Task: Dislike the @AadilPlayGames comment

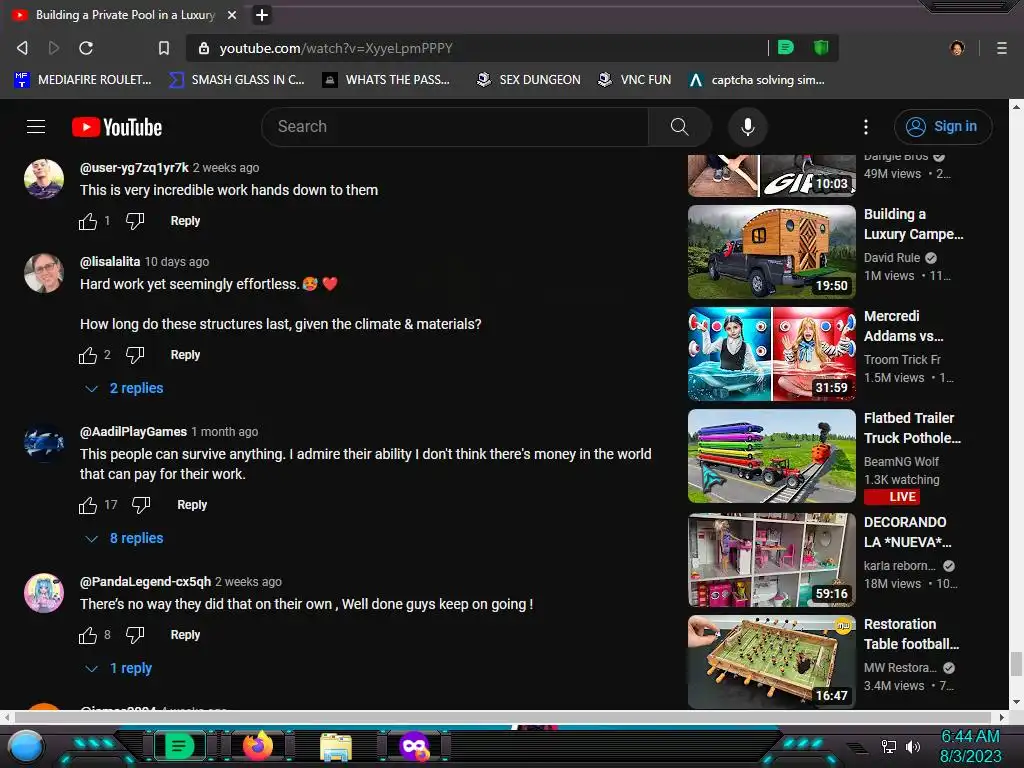Action: point(141,505)
